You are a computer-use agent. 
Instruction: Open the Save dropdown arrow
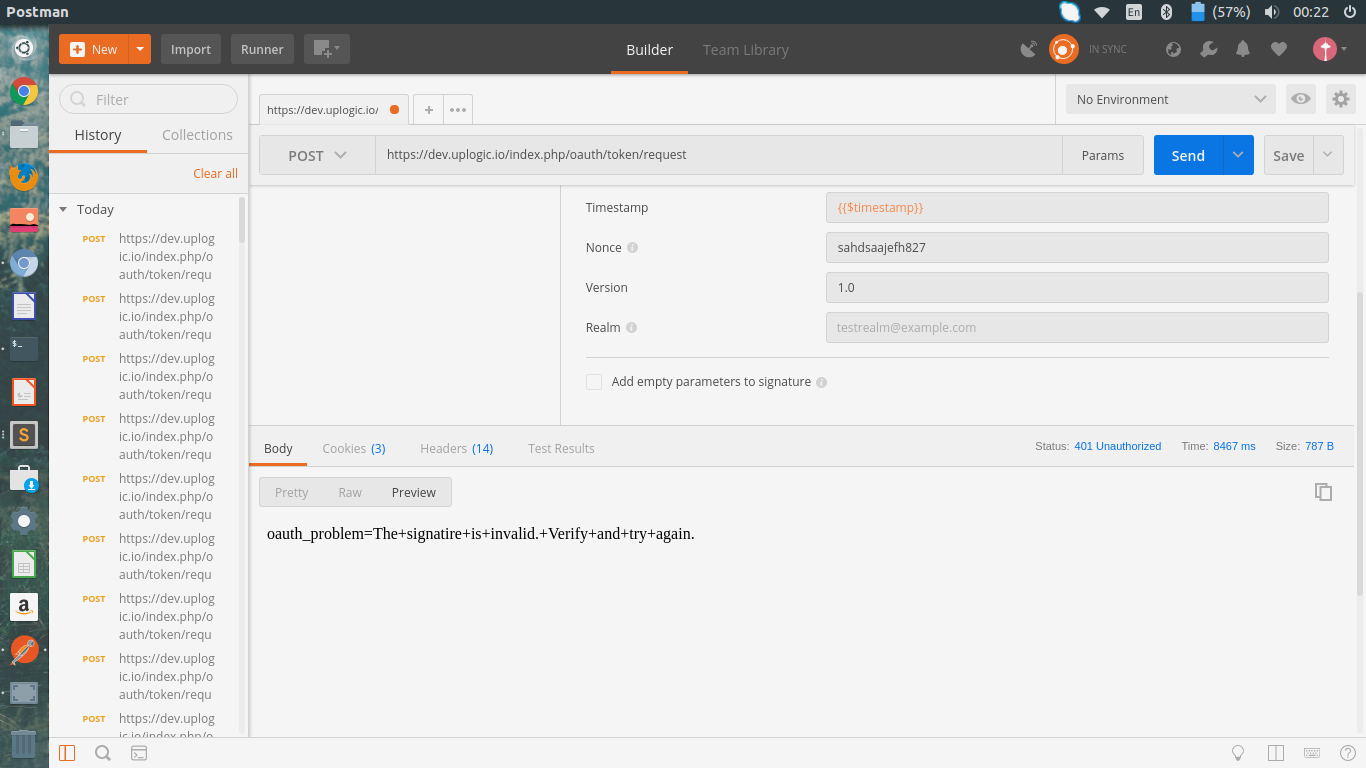point(1328,155)
